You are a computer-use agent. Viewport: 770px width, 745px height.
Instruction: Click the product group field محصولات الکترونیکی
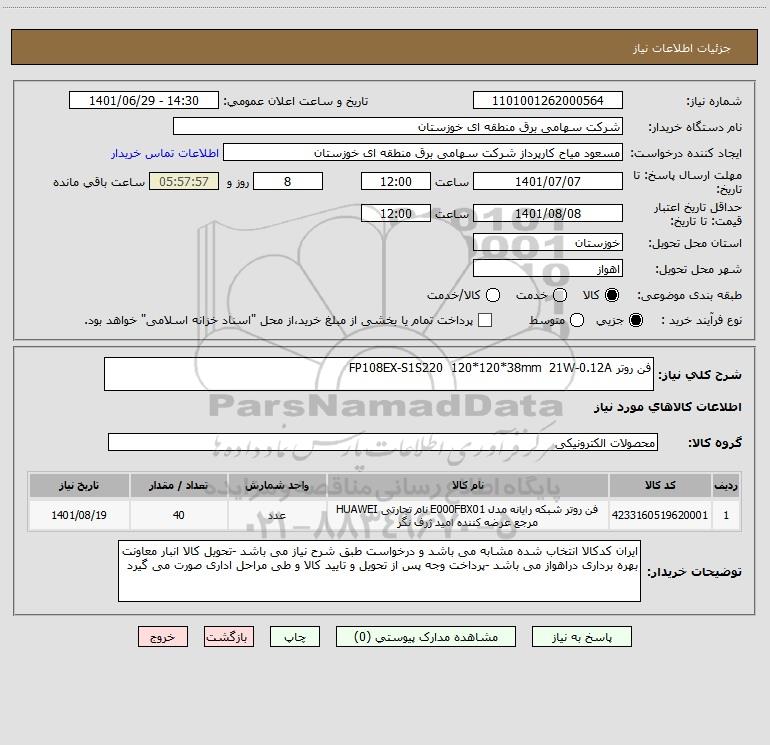pyautogui.click(x=383, y=442)
